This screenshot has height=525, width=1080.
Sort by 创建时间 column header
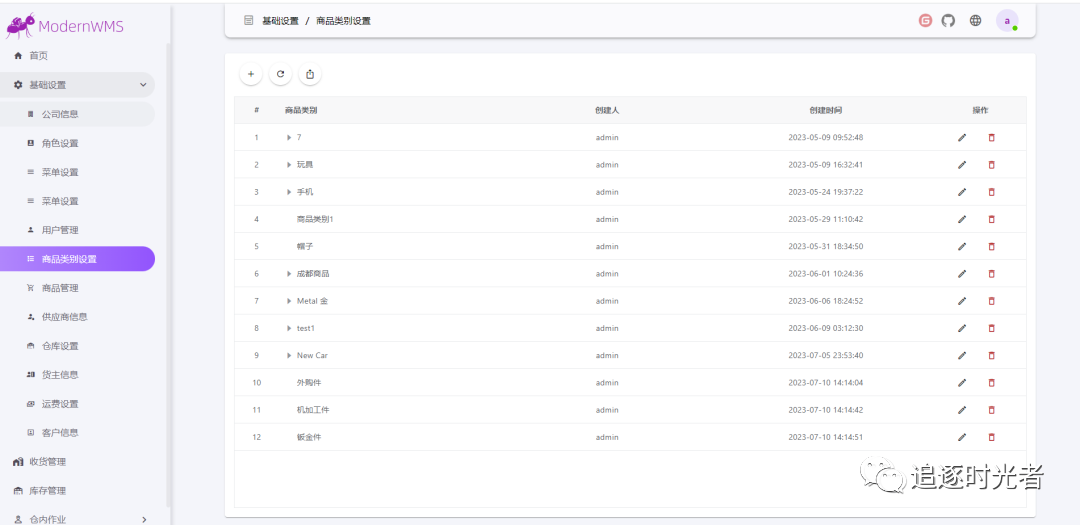[825, 110]
